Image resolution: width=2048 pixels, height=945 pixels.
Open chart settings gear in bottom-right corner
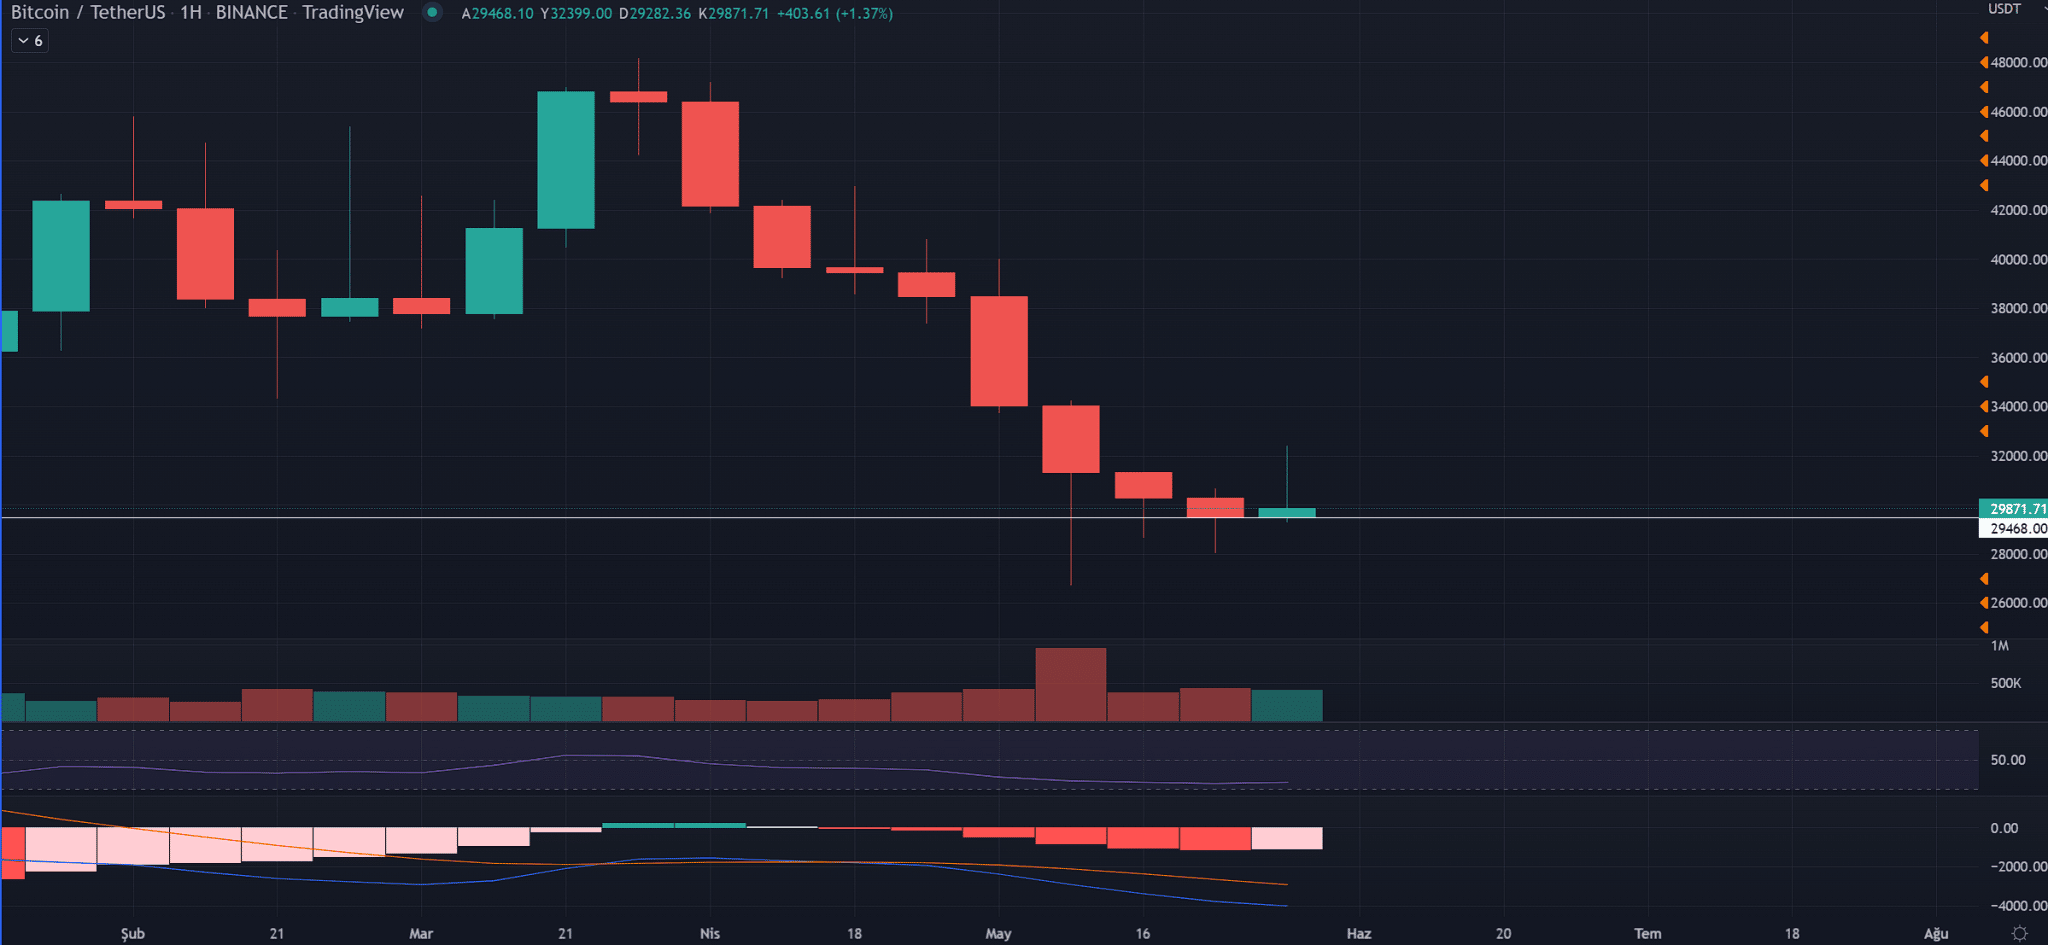point(2019,933)
